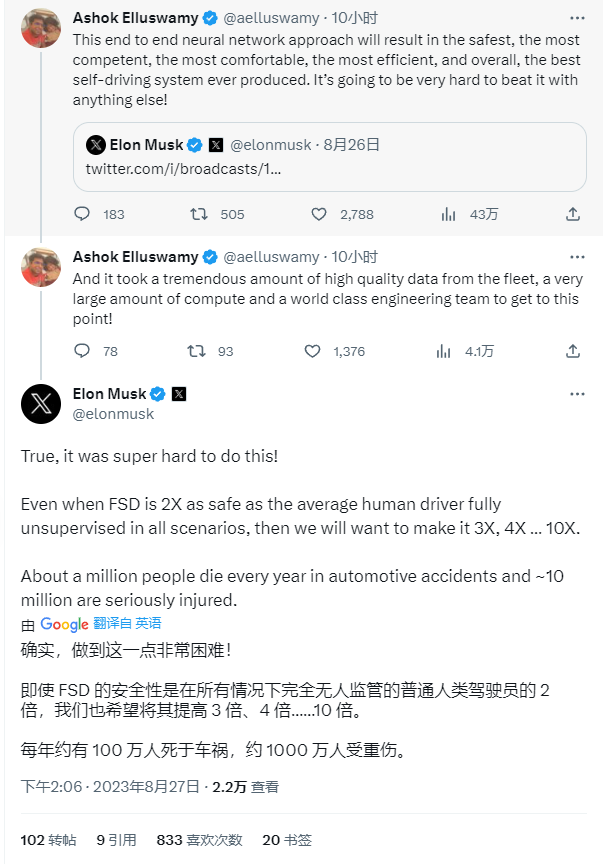Share the first Ashok Elluswamy tweet

point(573,214)
